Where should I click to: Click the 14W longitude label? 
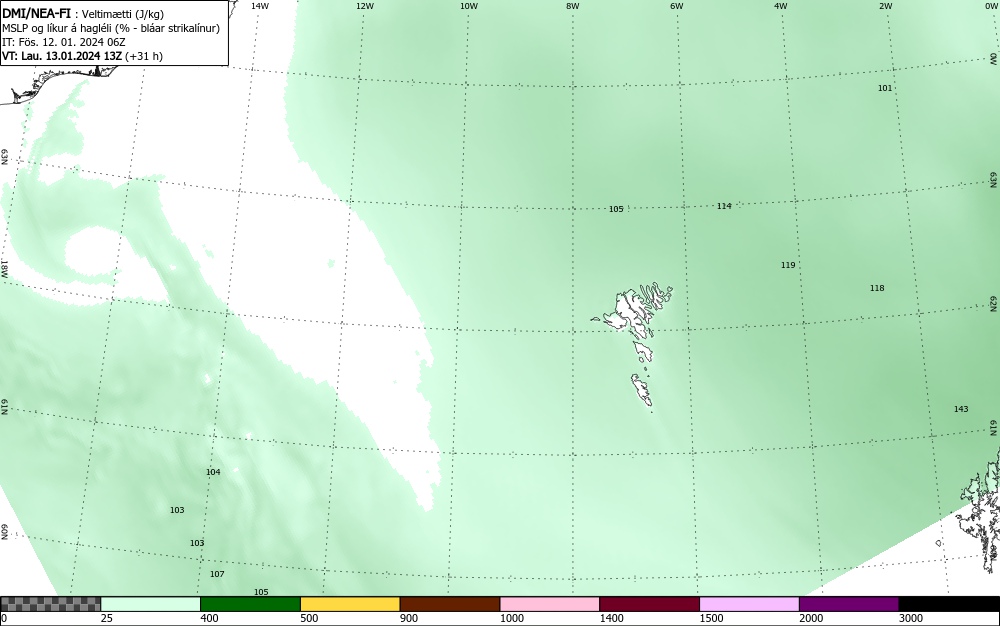click(260, 6)
